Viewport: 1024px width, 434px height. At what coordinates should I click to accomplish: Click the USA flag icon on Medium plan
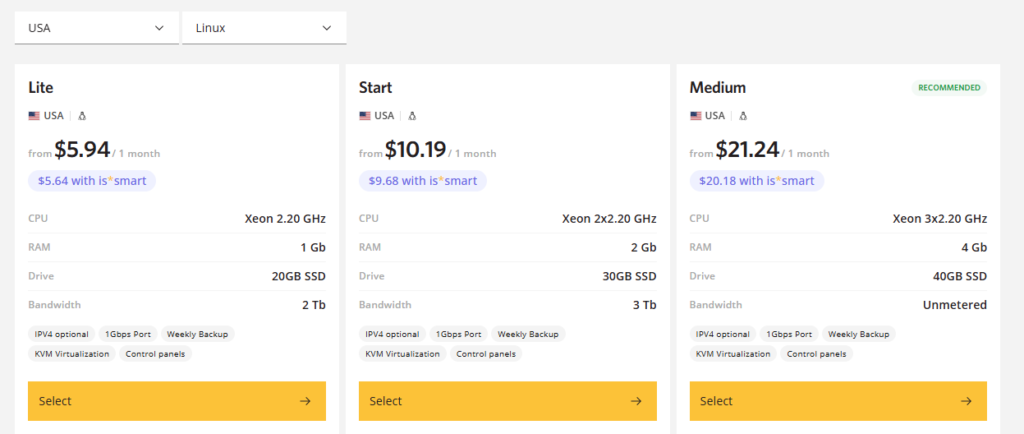click(696, 116)
